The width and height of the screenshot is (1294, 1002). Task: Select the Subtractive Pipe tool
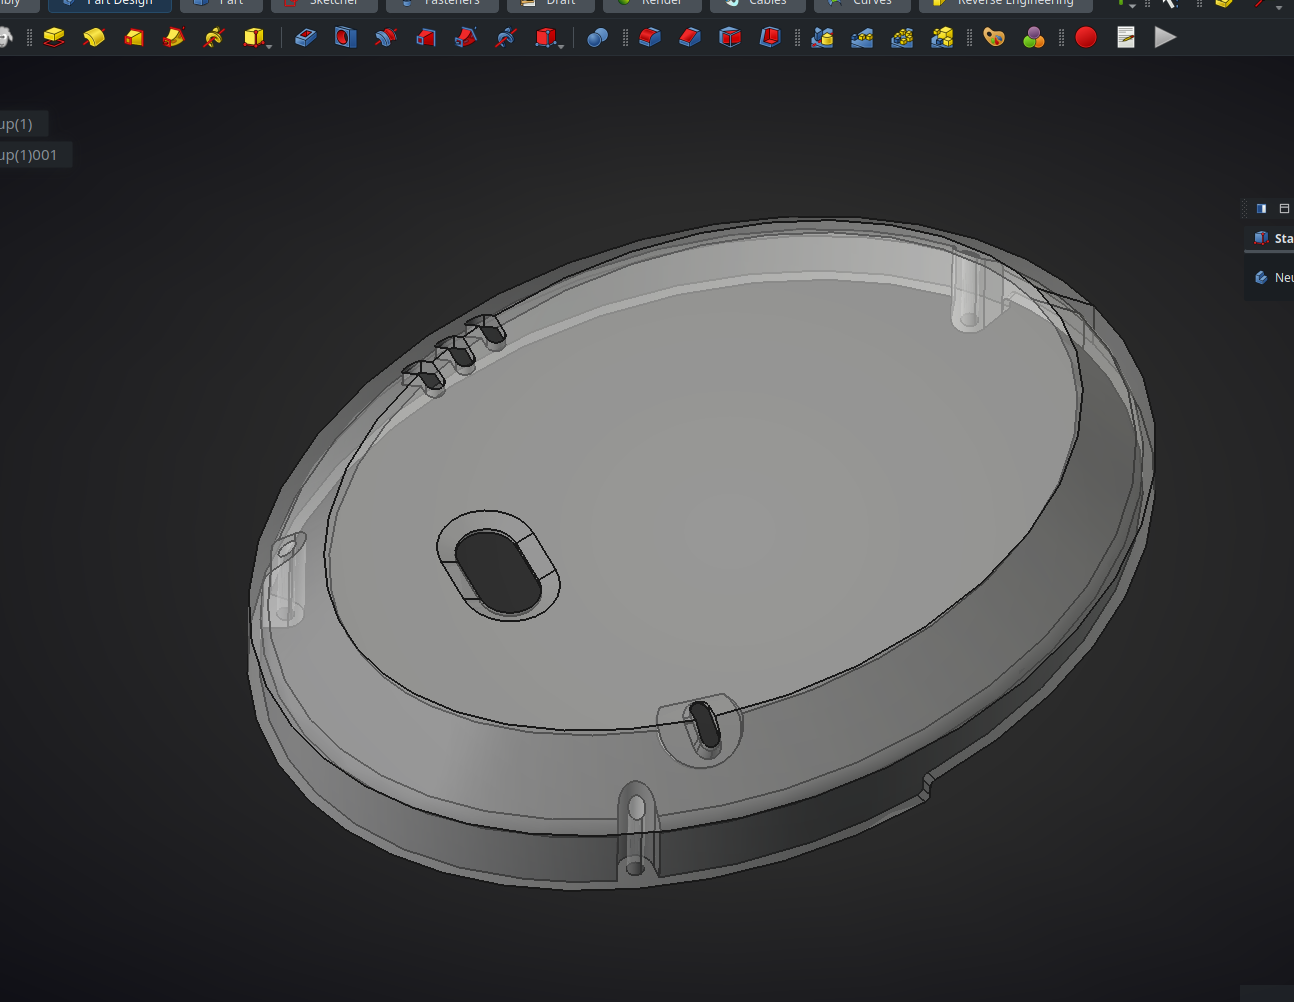[x=466, y=38]
